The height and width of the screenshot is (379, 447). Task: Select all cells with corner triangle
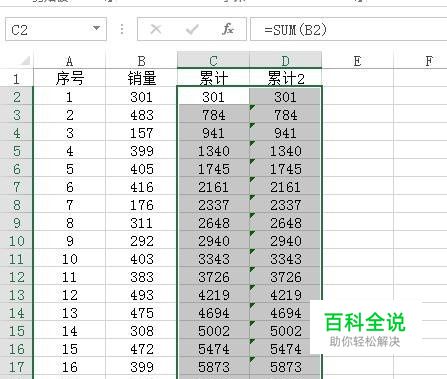(x=24, y=61)
